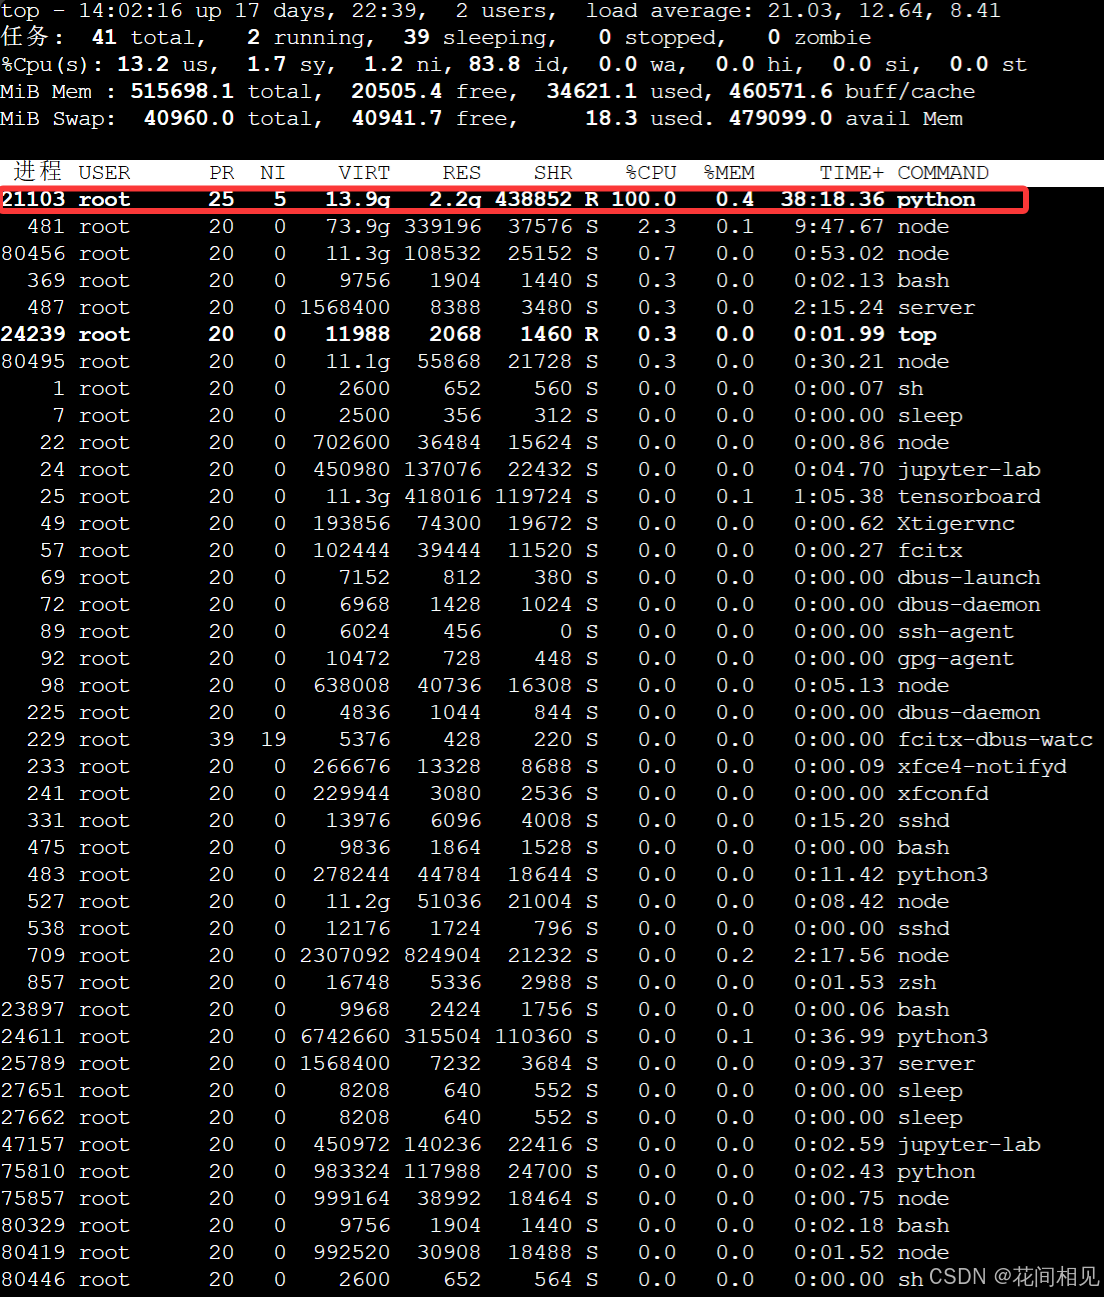
Task: Click the 38:18.36 time value
Action: (x=833, y=199)
